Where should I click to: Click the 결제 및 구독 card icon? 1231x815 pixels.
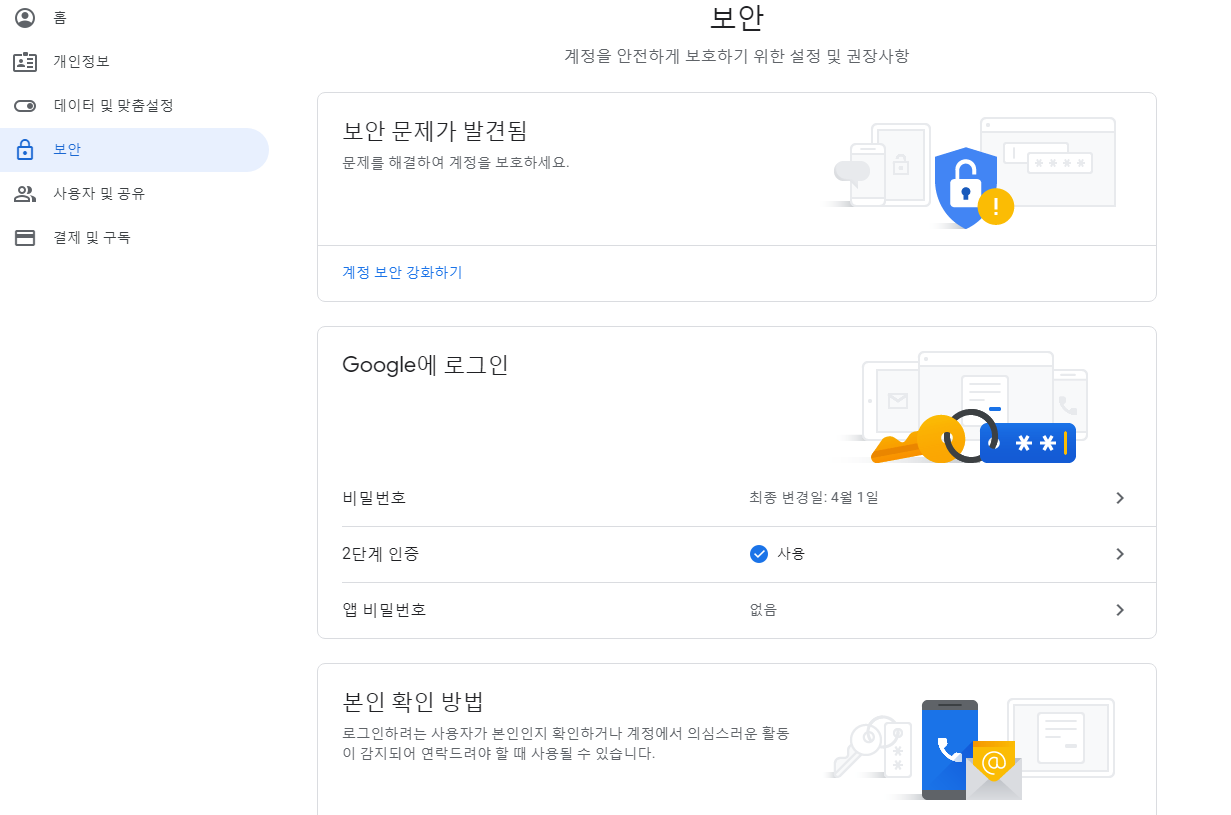point(25,237)
